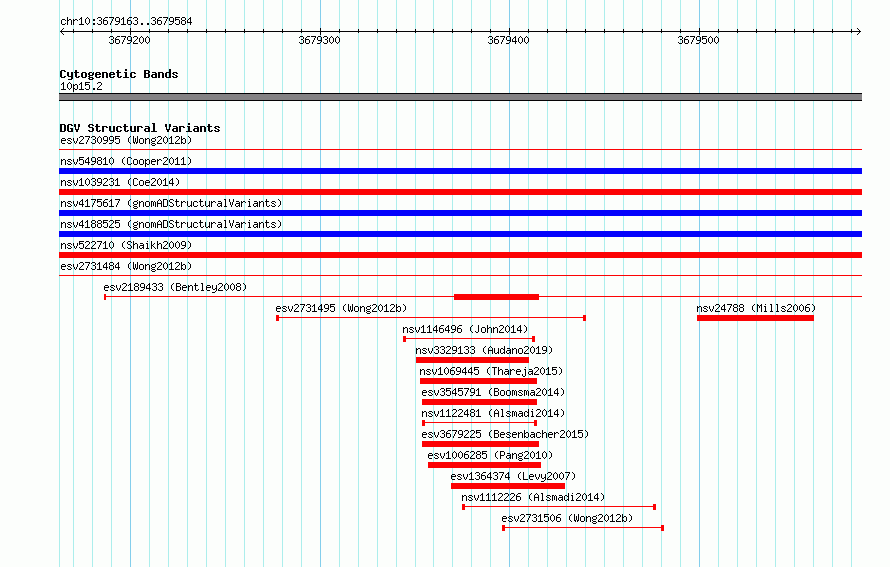
Task: Click the chr10:3679163..3679584 region label
Action: 126,21
